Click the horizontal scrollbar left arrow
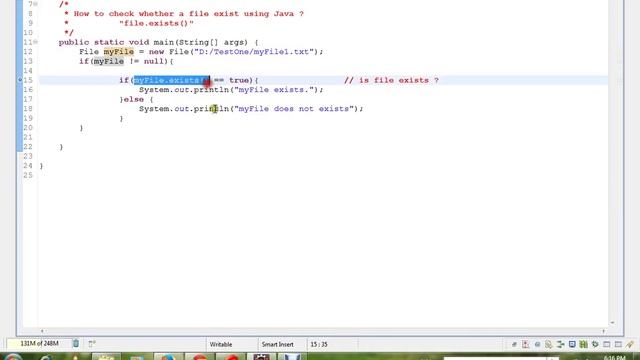640x360 pixels. coord(42,331)
